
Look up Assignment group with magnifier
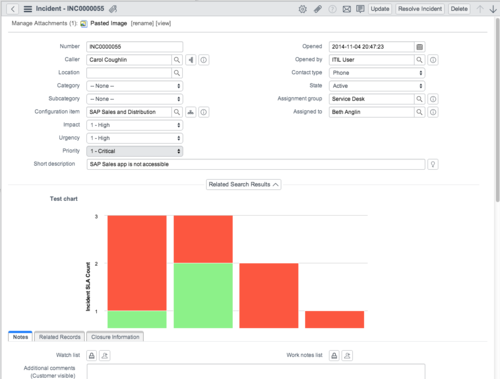(419, 99)
